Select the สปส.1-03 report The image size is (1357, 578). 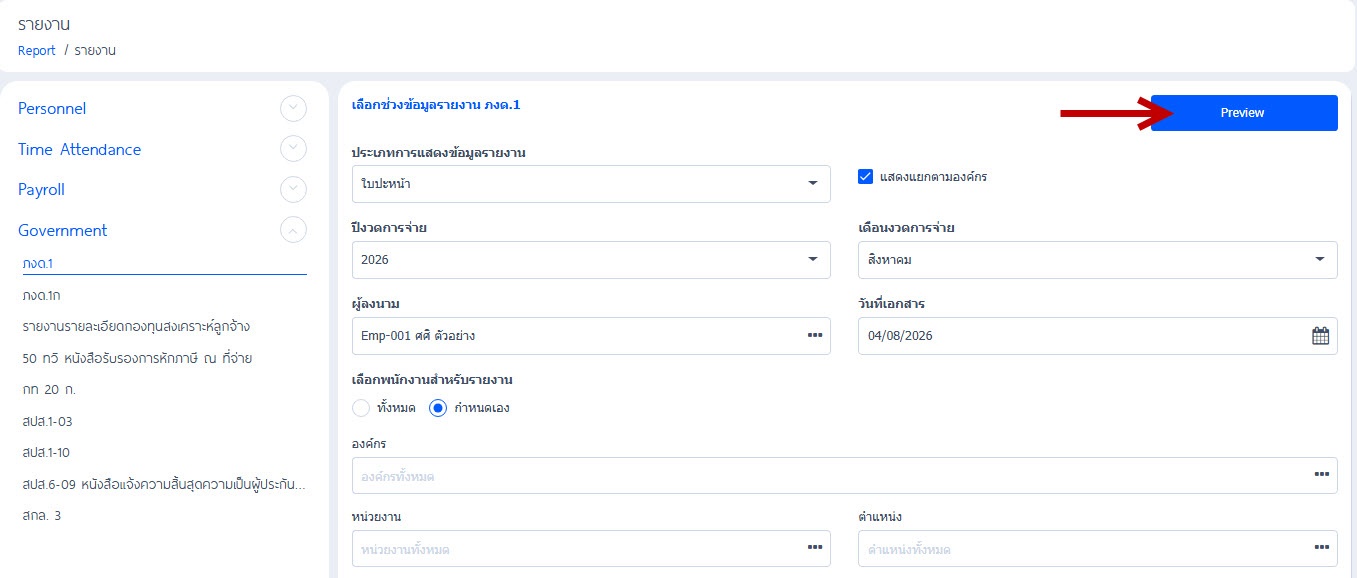pyautogui.click(x=47, y=421)
